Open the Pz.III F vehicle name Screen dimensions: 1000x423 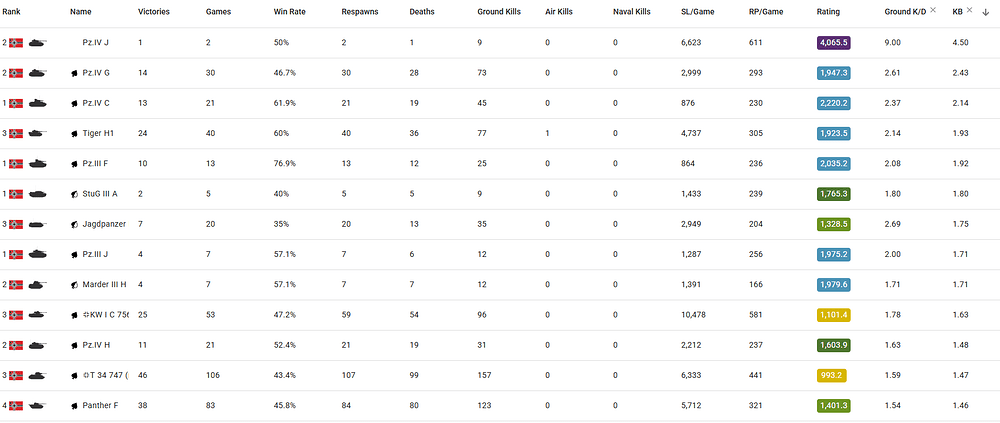[x=98, y=164]
